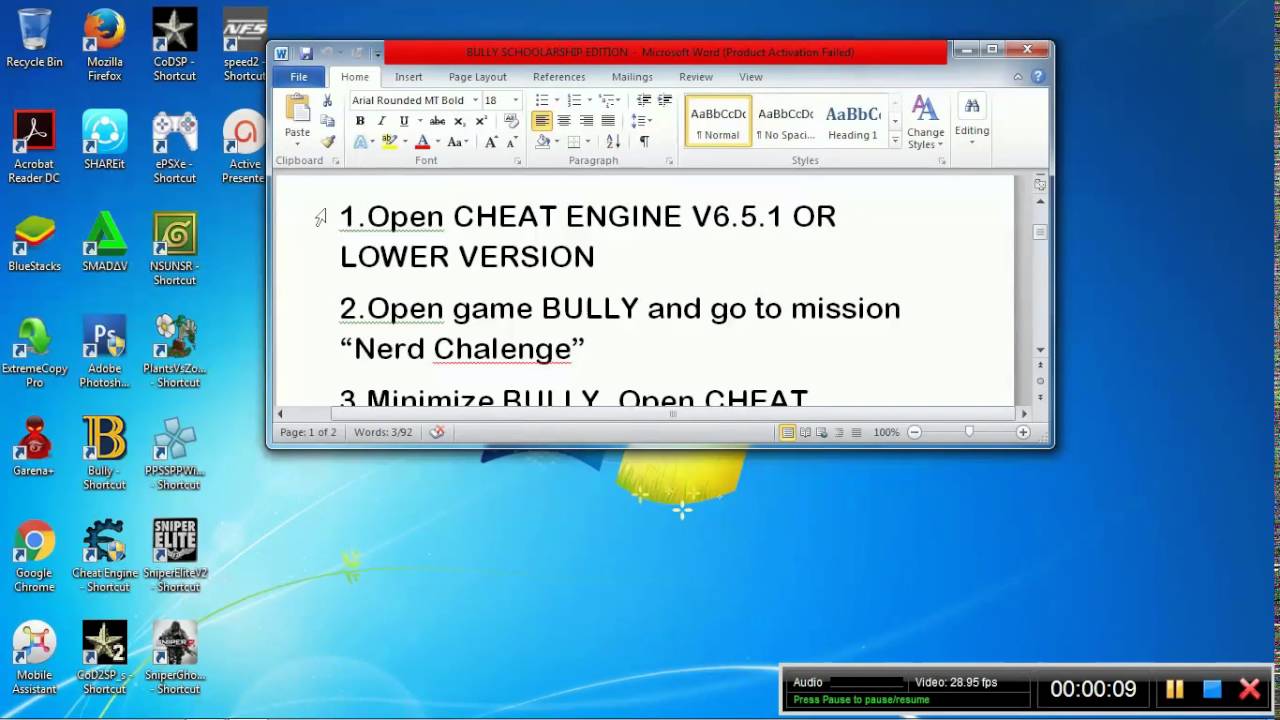Viewport: 1280px width, 720px height.
Task: Switch to Mailings tab
Action: 632,77
